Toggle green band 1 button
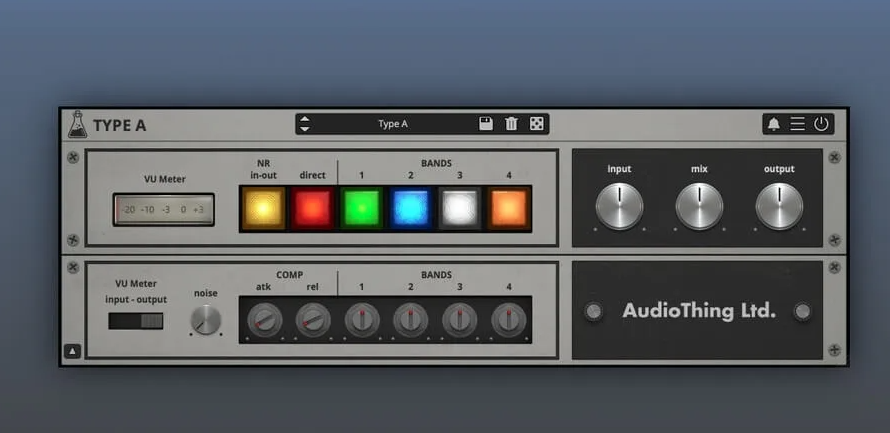The image size is (890, 433). (361, 208)
